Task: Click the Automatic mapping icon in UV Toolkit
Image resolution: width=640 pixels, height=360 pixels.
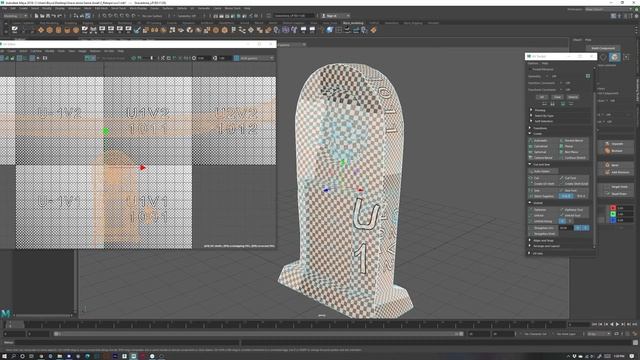Action: 531,140
